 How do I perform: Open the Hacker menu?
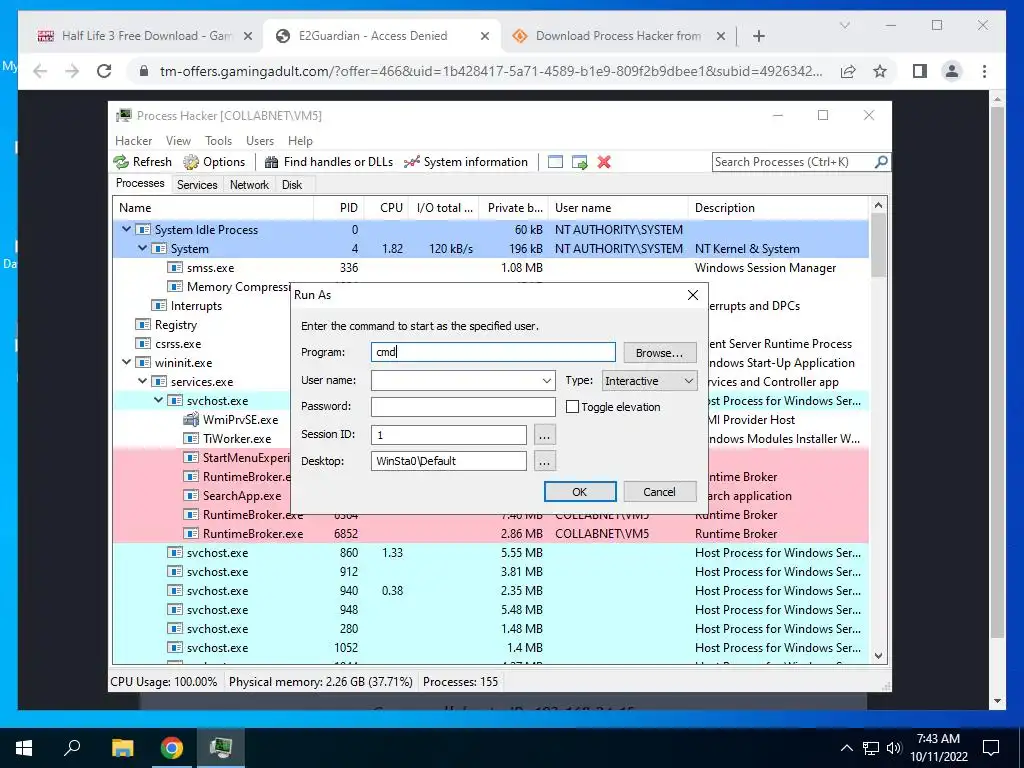coord(133,140)
